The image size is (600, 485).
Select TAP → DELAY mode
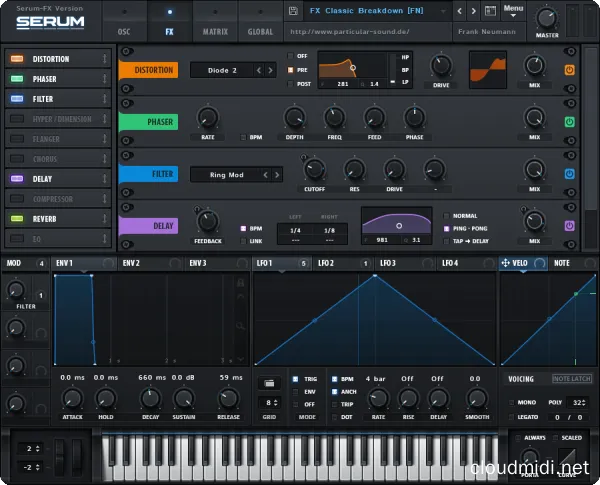(446, 241)
